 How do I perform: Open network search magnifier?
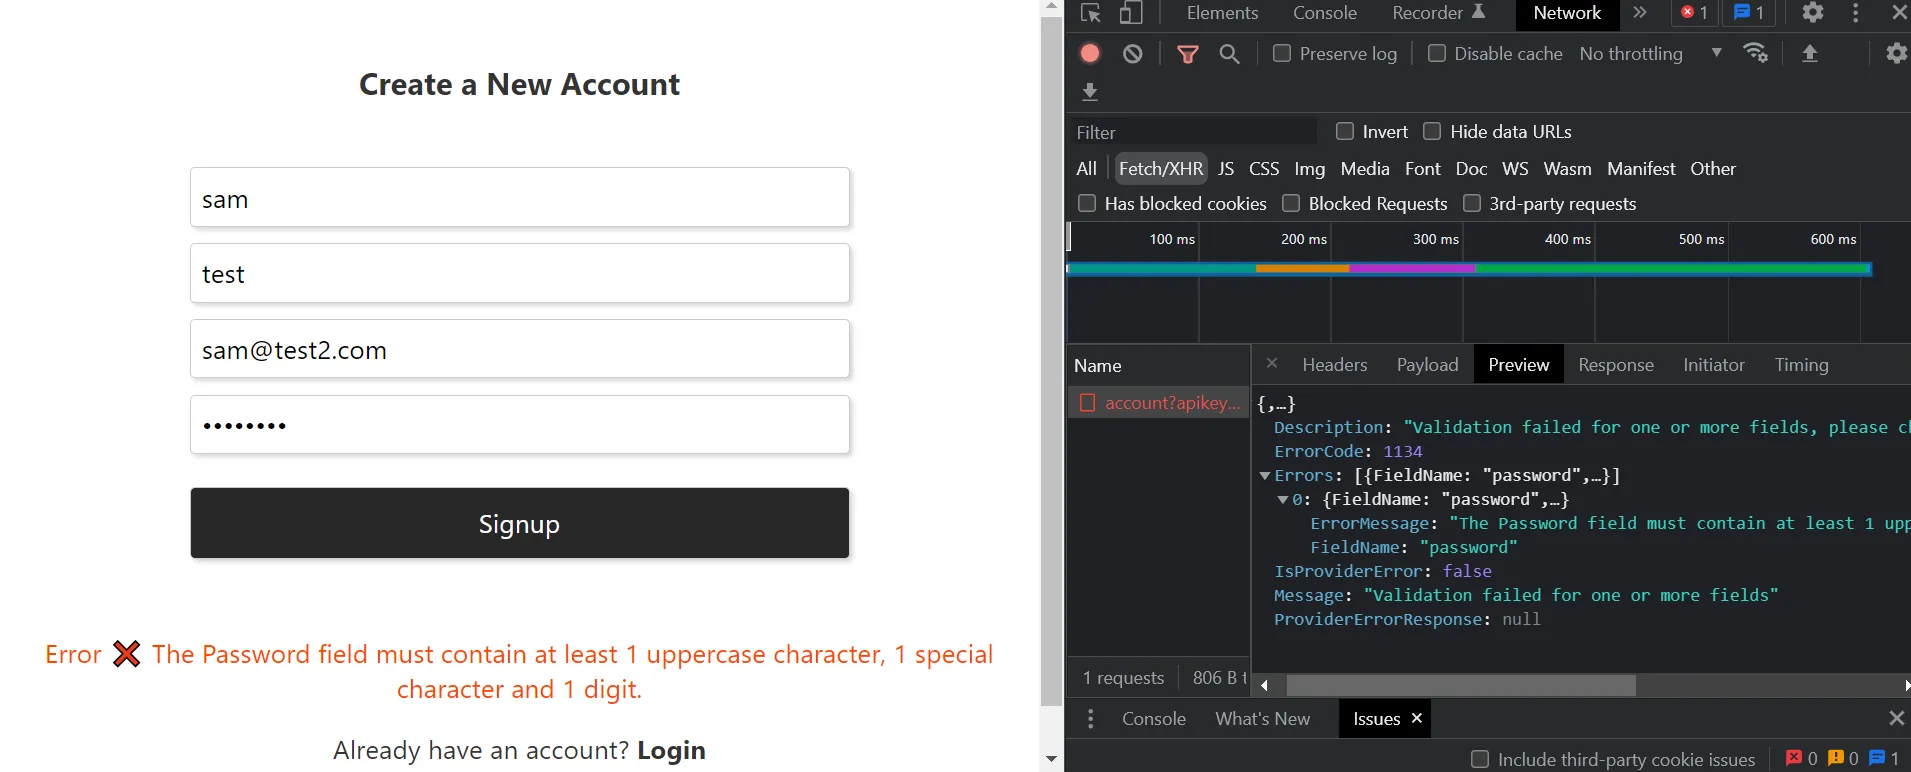[x=1230, y=54]
